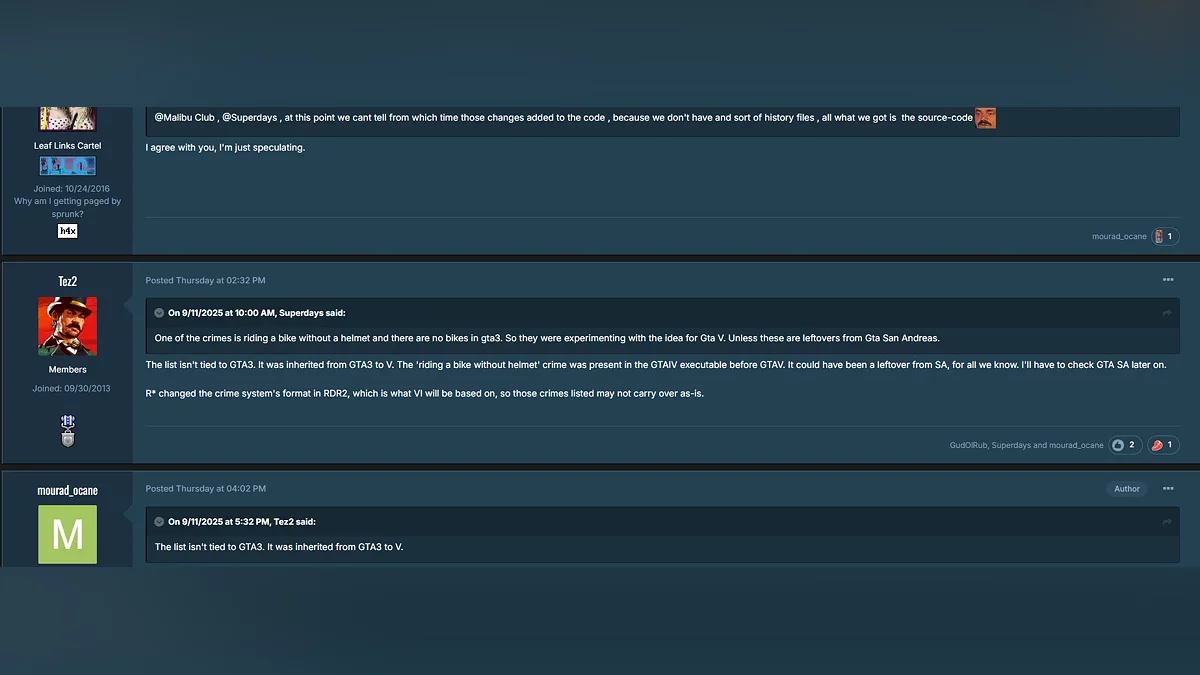This screenshot has height=675, width=1200.
Task: Click the Author badge on mourad_ocane's post
Action: tap(1127, 489)
